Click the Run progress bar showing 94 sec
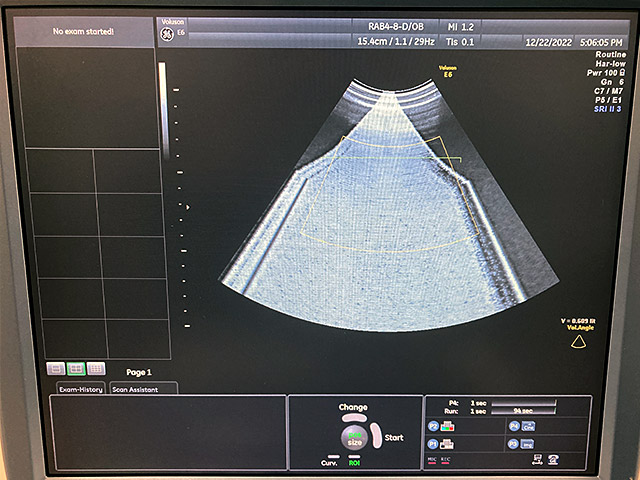 coord(522,411)
